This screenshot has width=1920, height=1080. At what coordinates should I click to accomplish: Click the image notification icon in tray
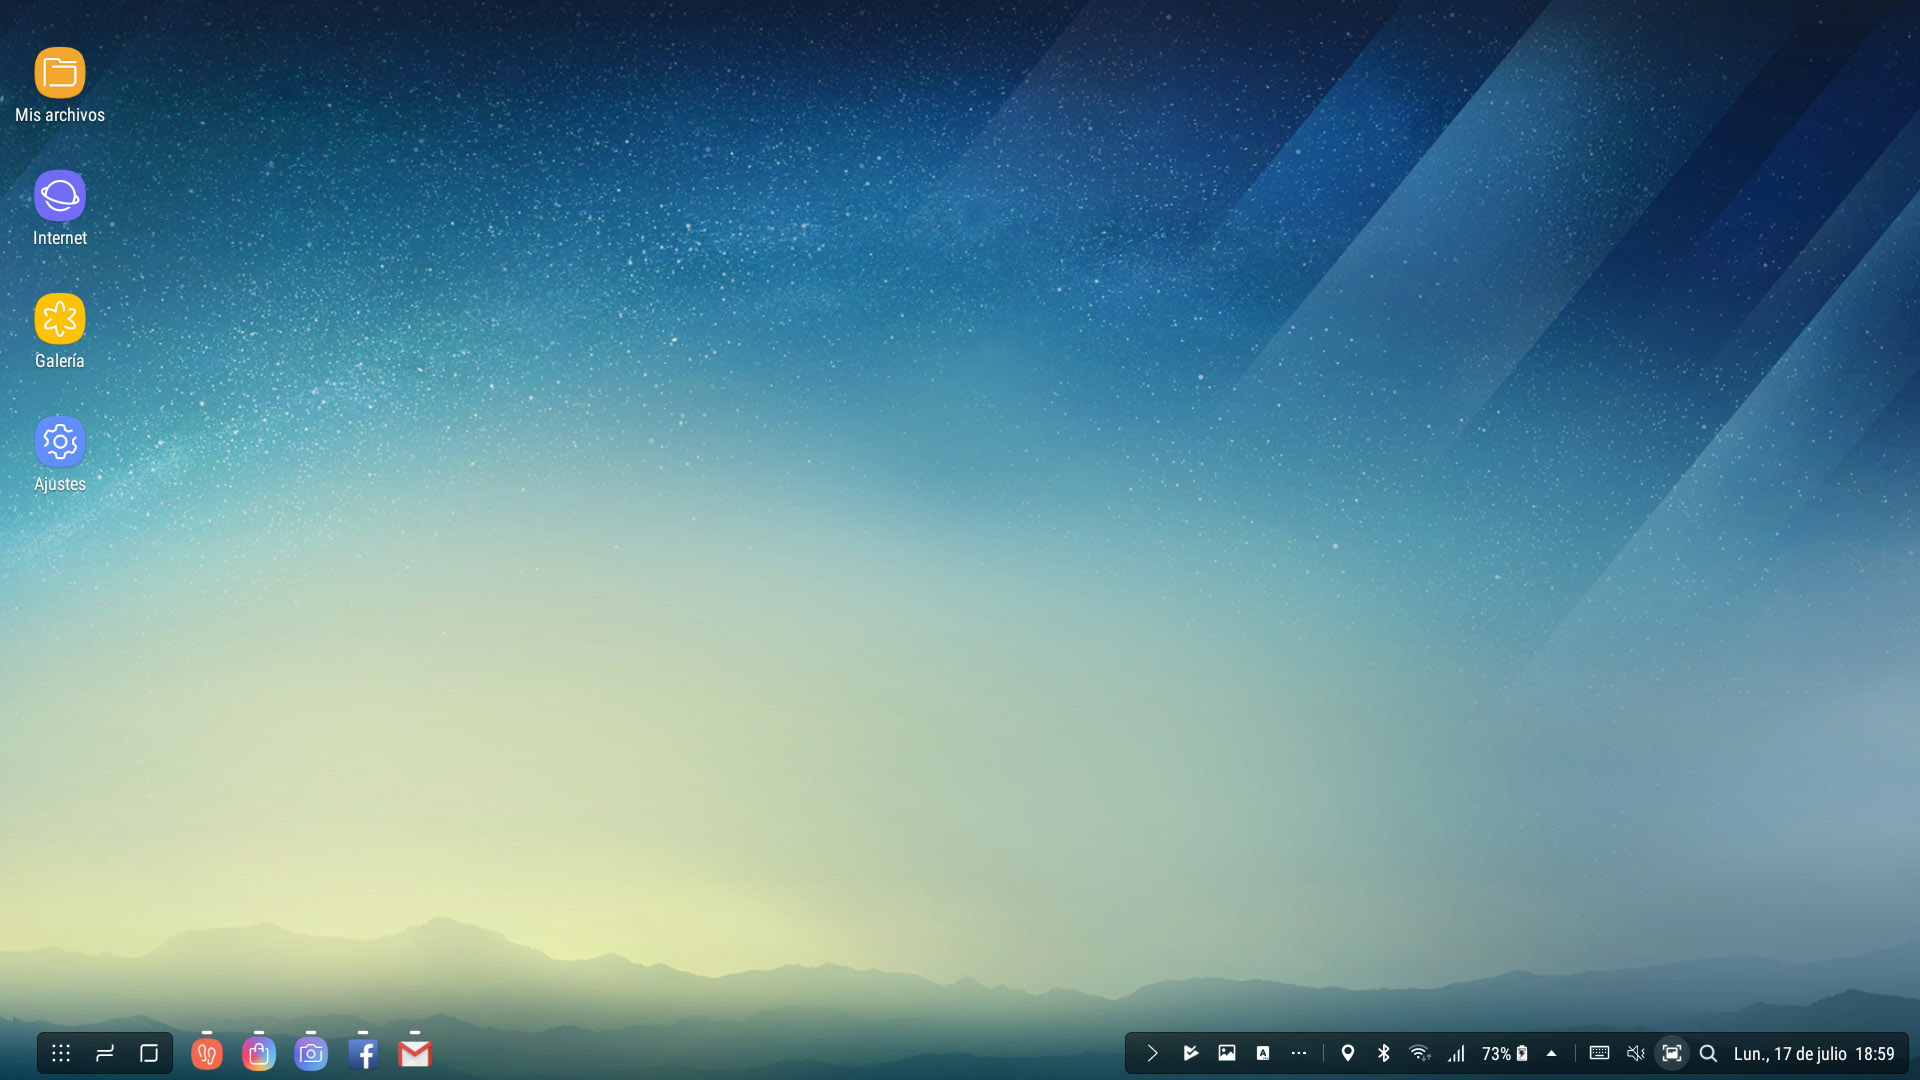tap(1227, 1053)
